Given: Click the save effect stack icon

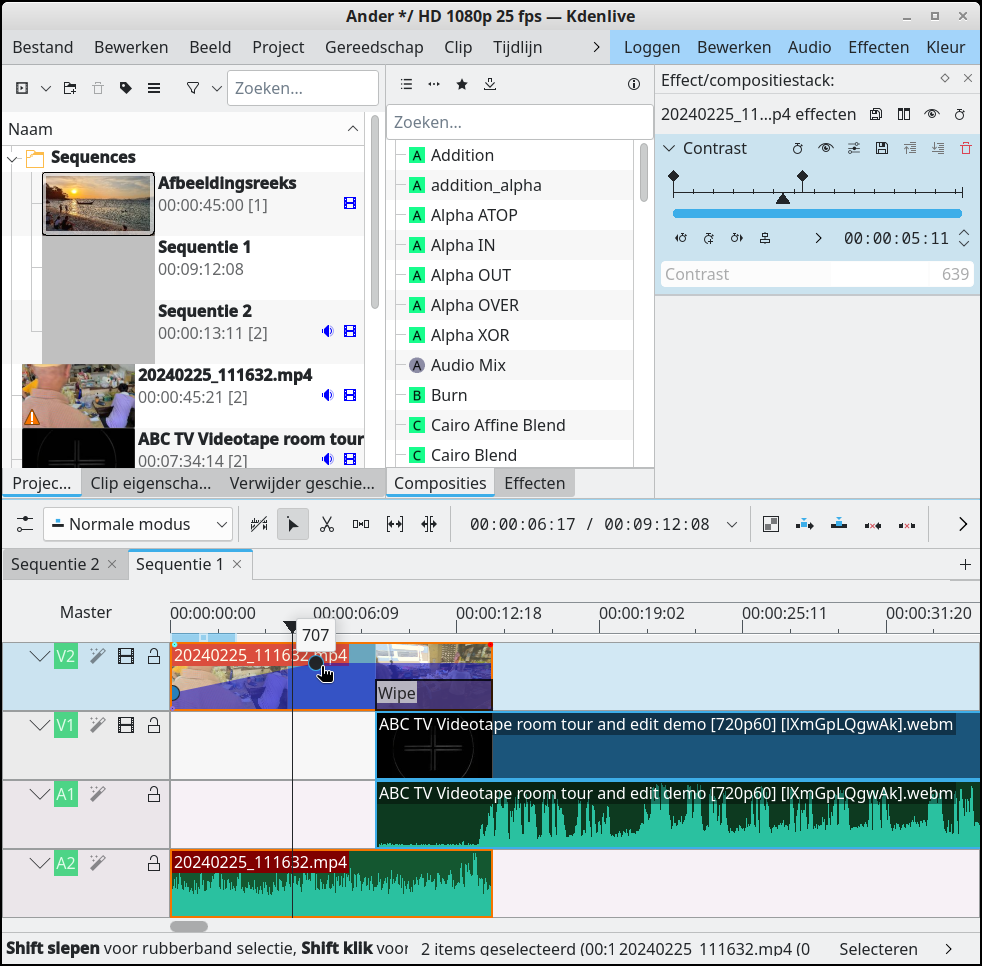Looking at the screenshot, I should [x=876, y=114].
